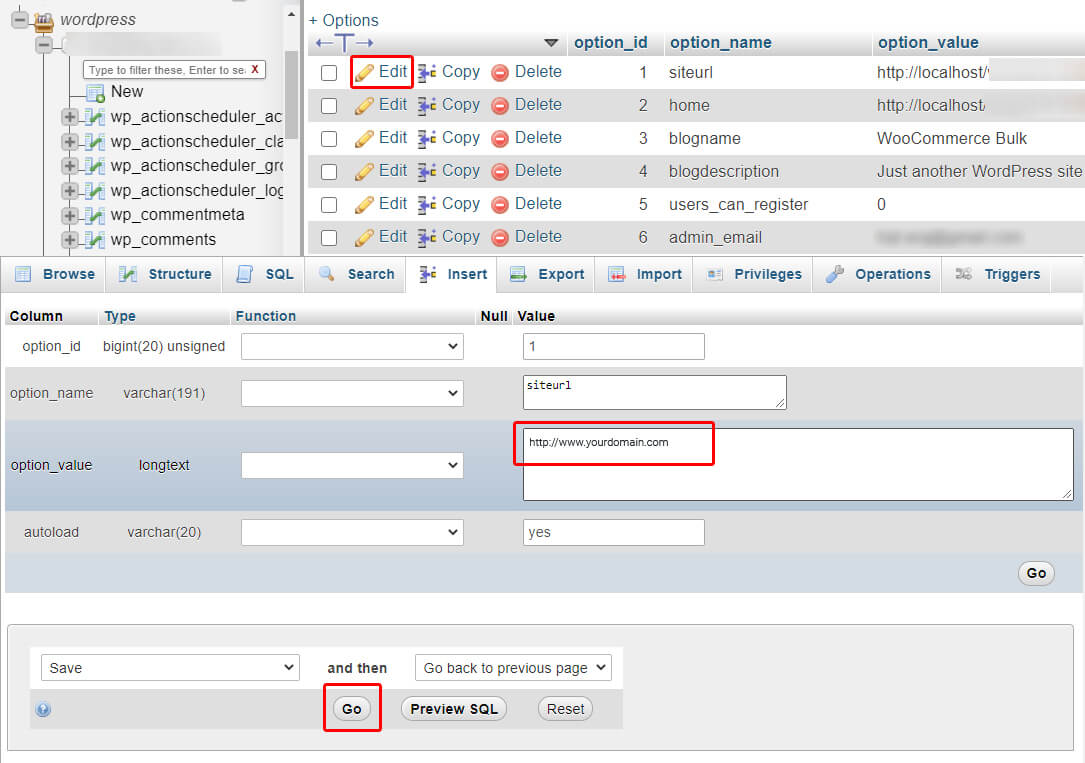Switch to the Browse tab
The height and width of the screenshot is (763, 1085).
[x=54, y=274]
